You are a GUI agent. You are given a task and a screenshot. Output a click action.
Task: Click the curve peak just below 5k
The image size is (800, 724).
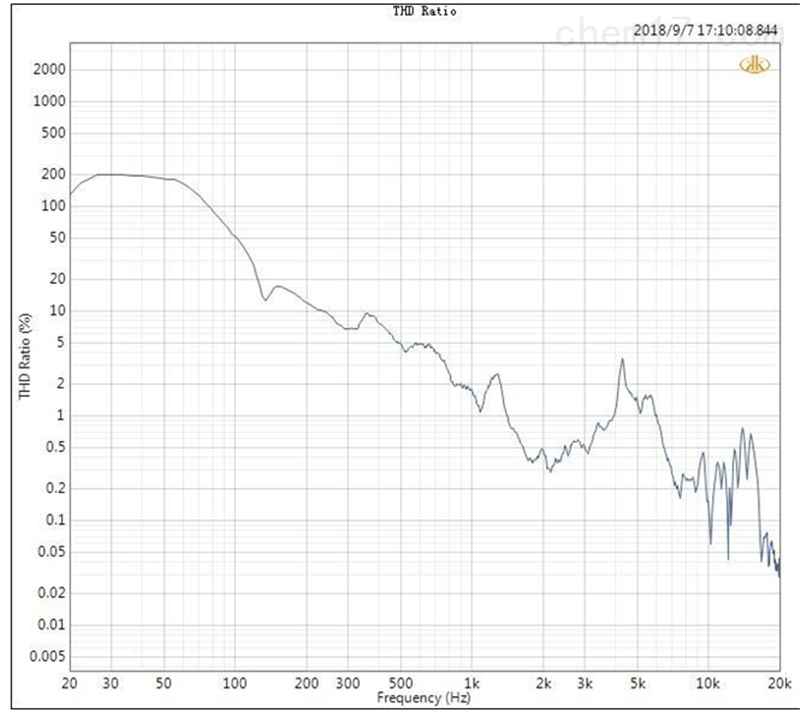622,359
